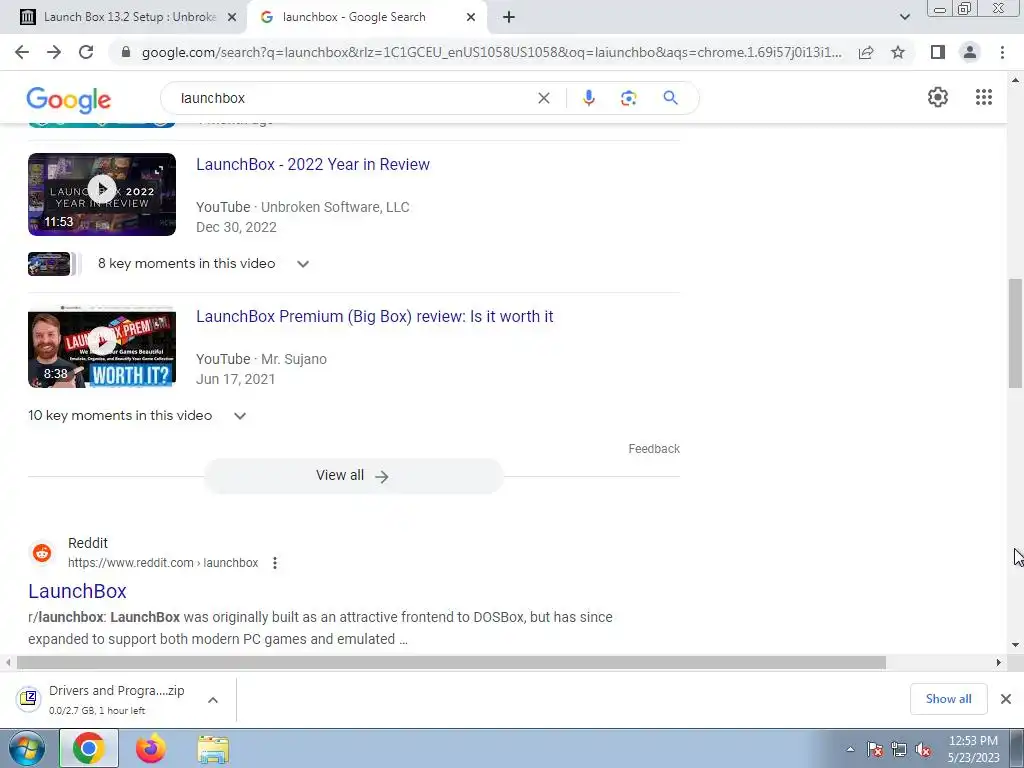
Task: Launch Firefox from the taskbar
Action: (151, 748)
